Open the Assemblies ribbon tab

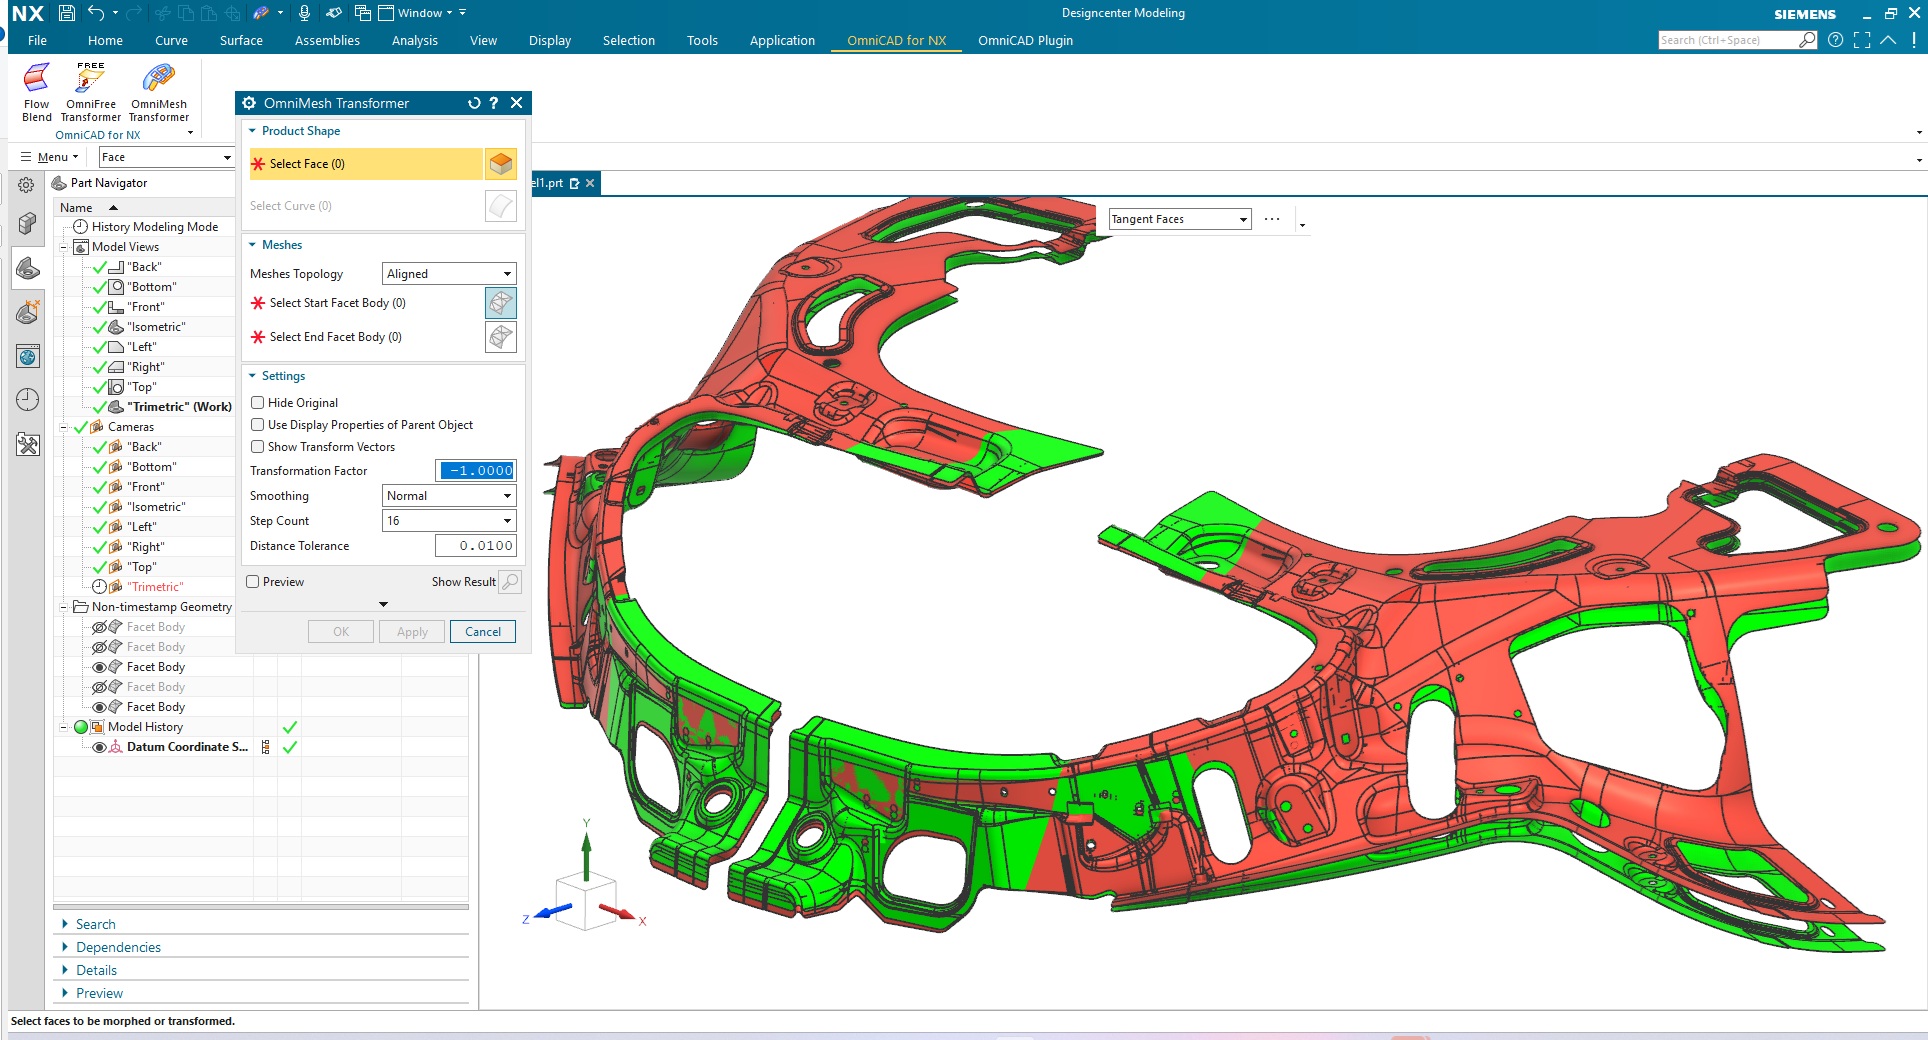[x=327, y=41]
